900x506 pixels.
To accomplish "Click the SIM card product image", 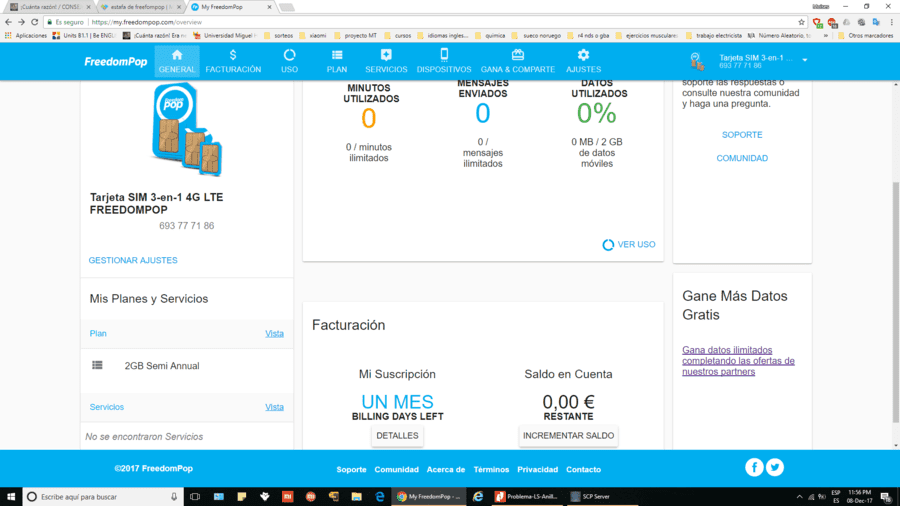I will pos(187,129).
